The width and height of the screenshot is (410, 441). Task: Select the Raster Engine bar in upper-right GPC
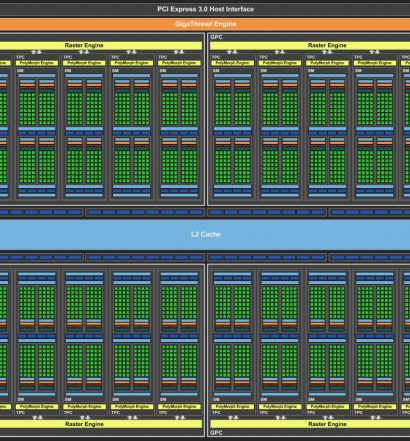(310, 45)
